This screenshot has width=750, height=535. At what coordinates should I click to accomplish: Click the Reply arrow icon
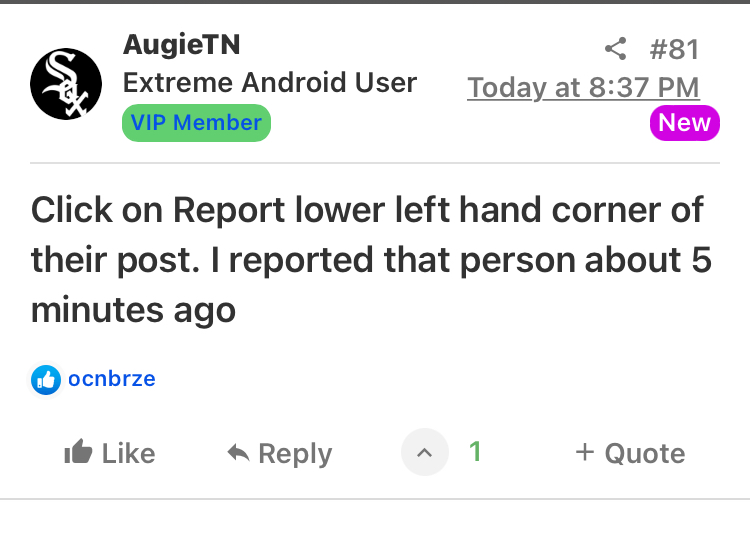point(238,453)
